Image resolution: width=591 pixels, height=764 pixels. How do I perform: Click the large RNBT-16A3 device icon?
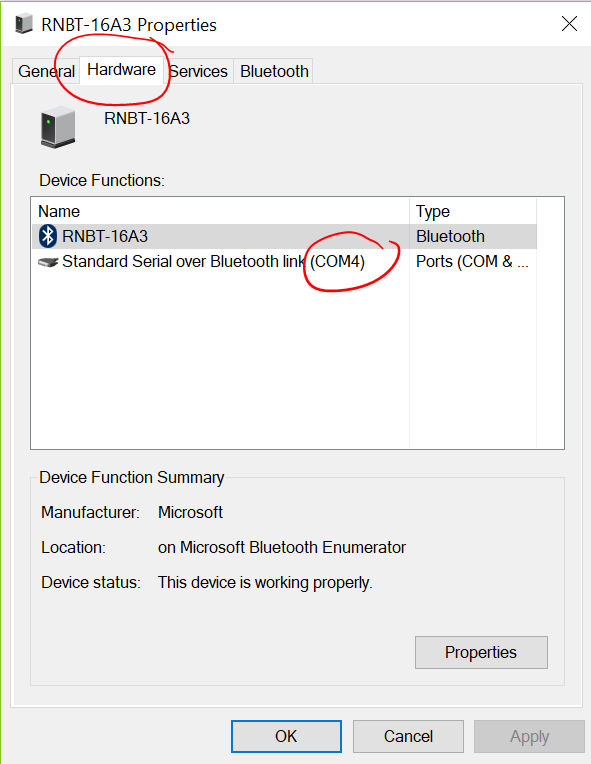click(58, 127)
